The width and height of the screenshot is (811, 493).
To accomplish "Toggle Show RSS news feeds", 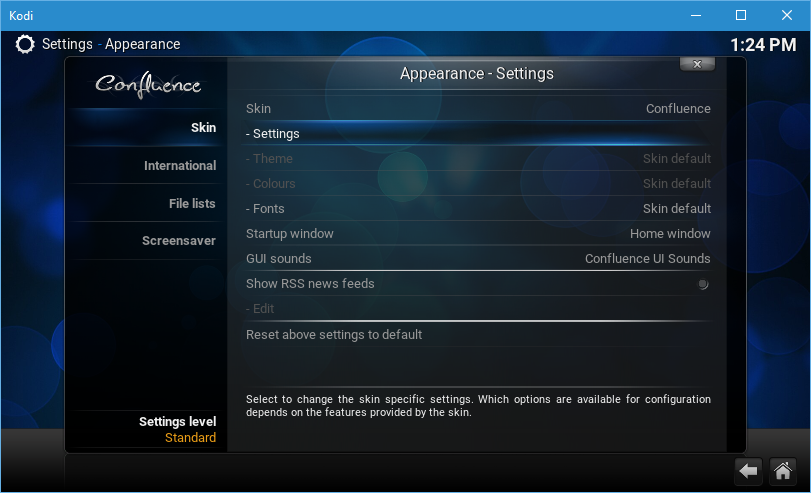I will click(x=703, y=284).
